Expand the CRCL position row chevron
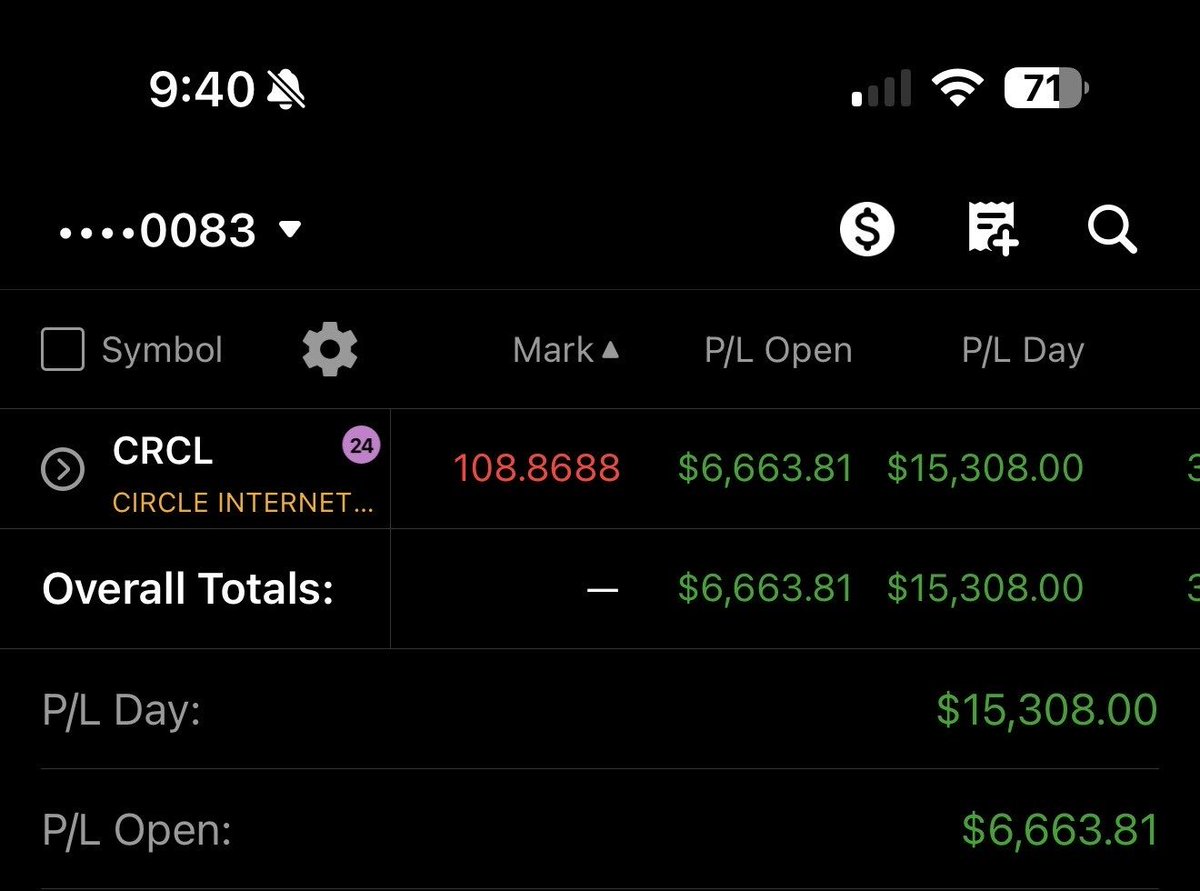Image resolution: width=1200 pixels, height=891 pixels. pos(62,469)
